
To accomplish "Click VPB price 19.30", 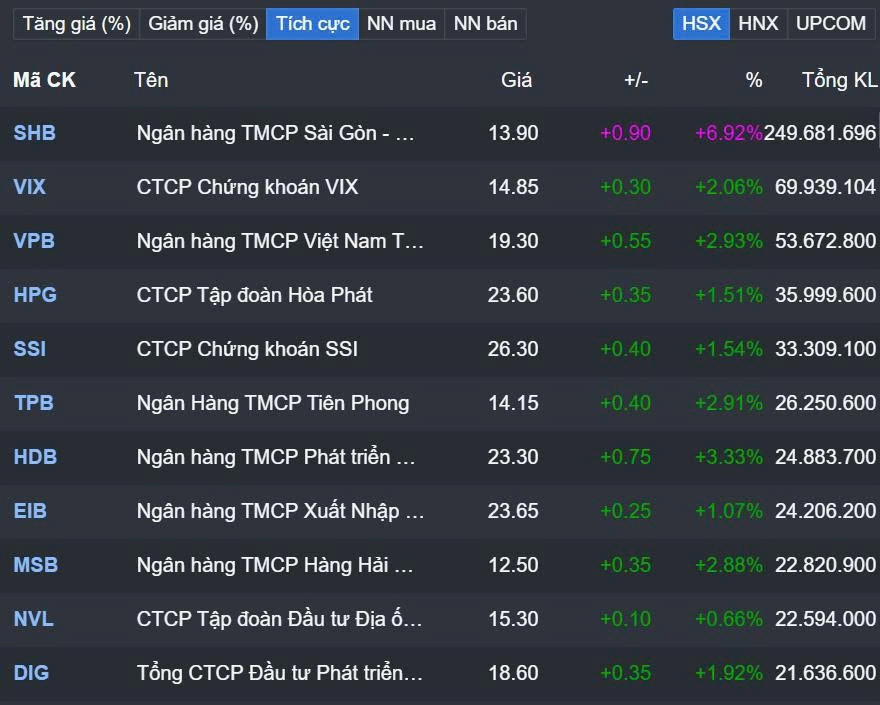I will pos(513,241).
